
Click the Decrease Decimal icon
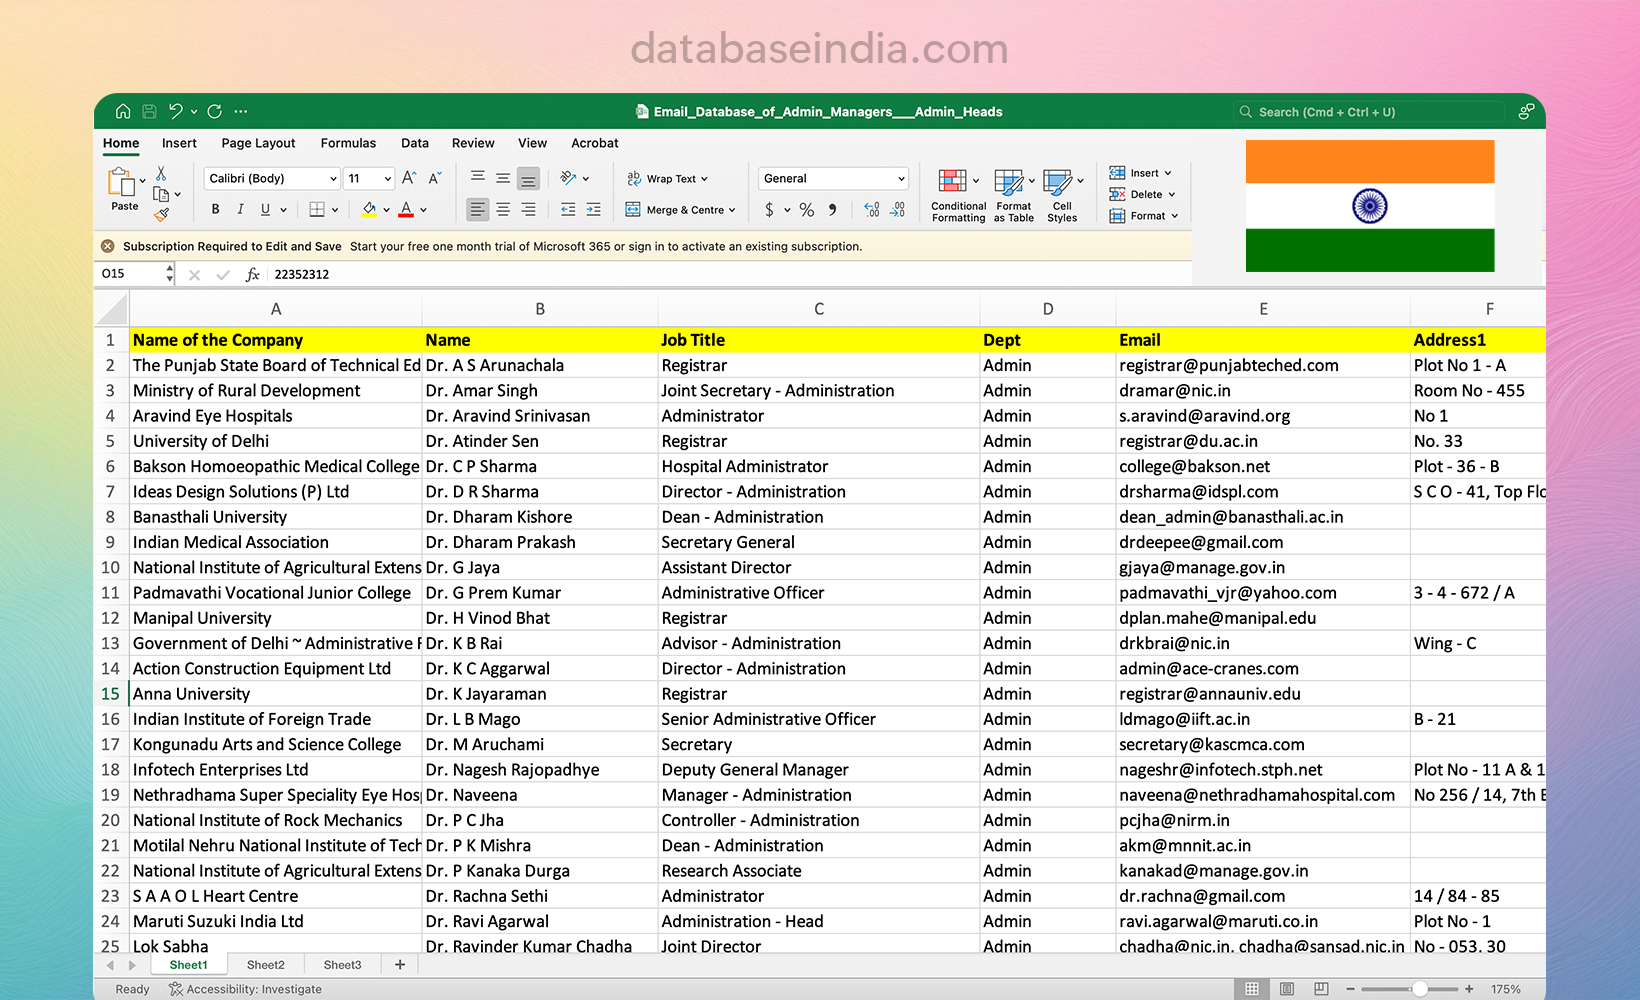[x=898, y=209]
